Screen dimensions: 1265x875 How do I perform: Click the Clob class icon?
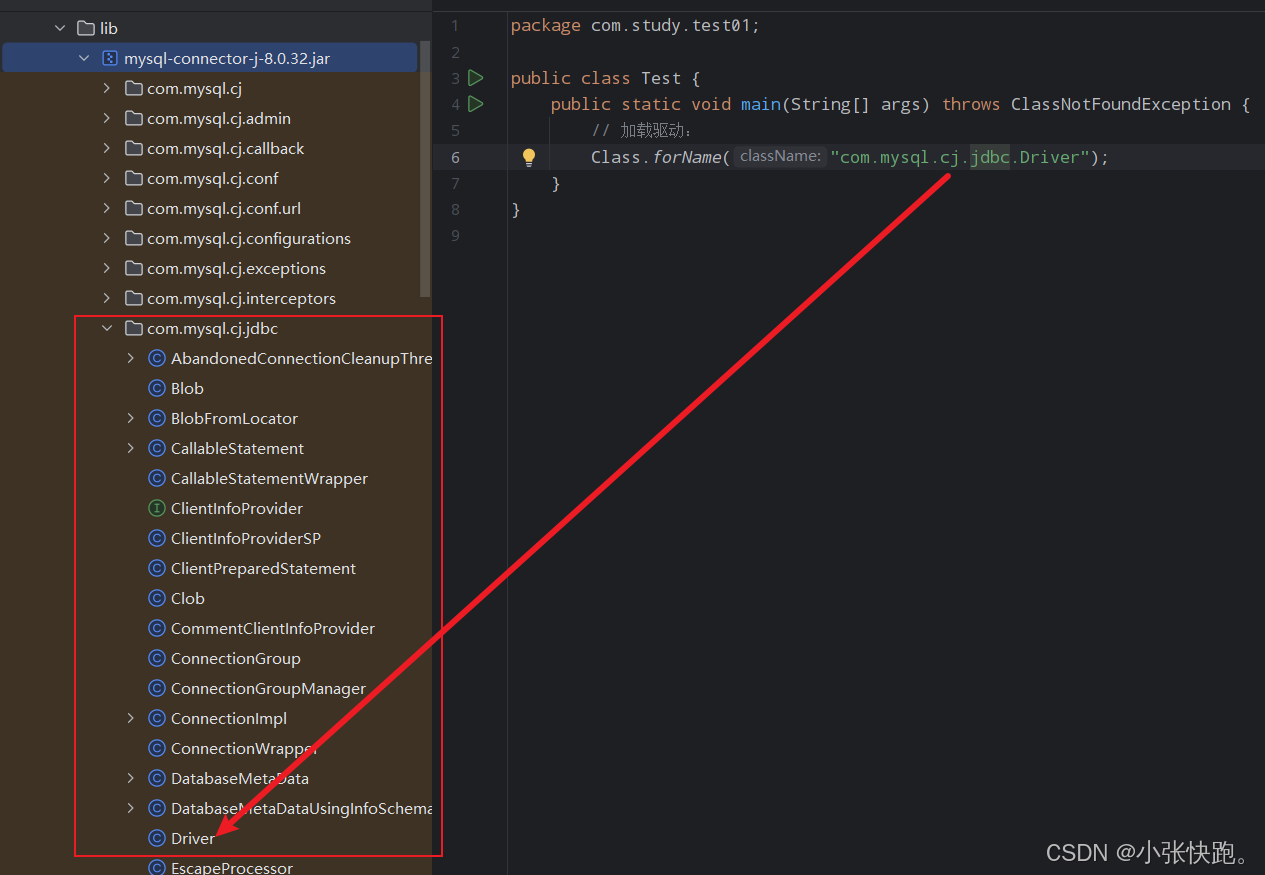(156, 598)
